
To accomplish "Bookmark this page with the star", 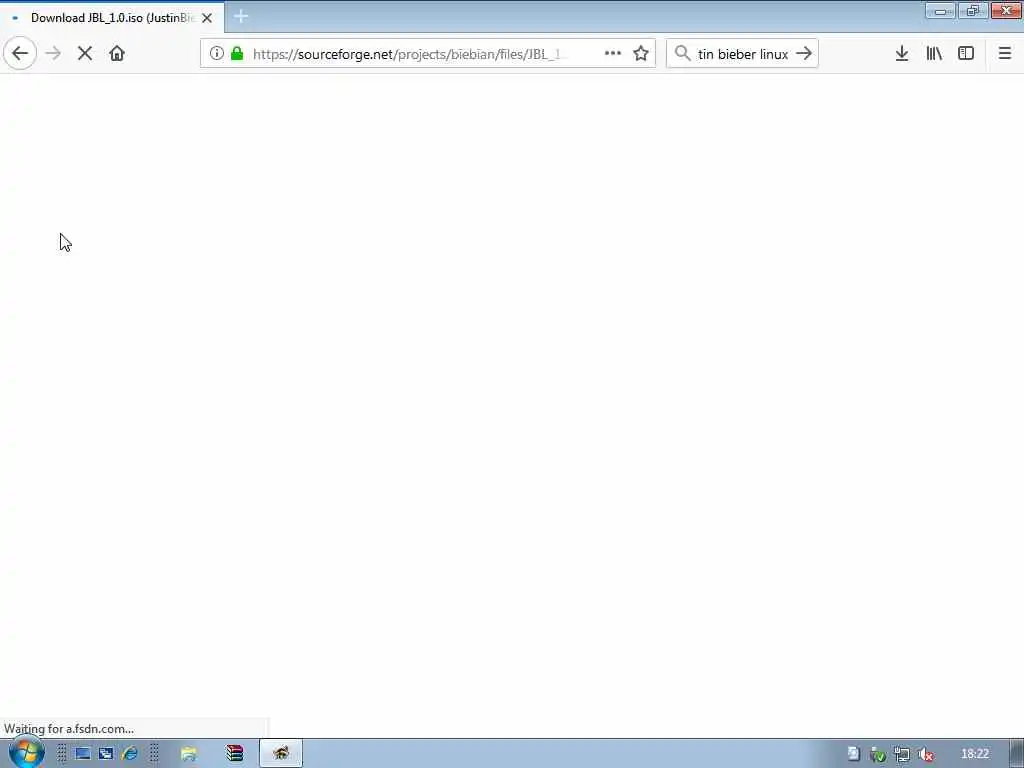I will [641, 54].
